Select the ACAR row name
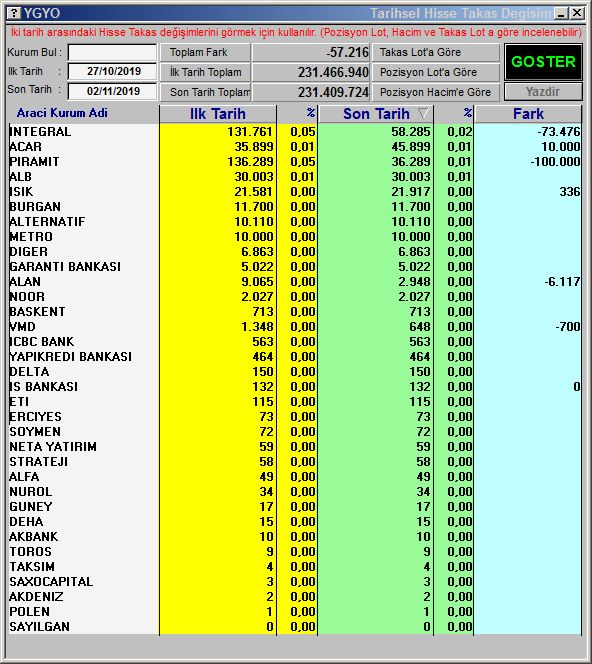Viewport: 592px width, 664px height. tap(25, 147)
